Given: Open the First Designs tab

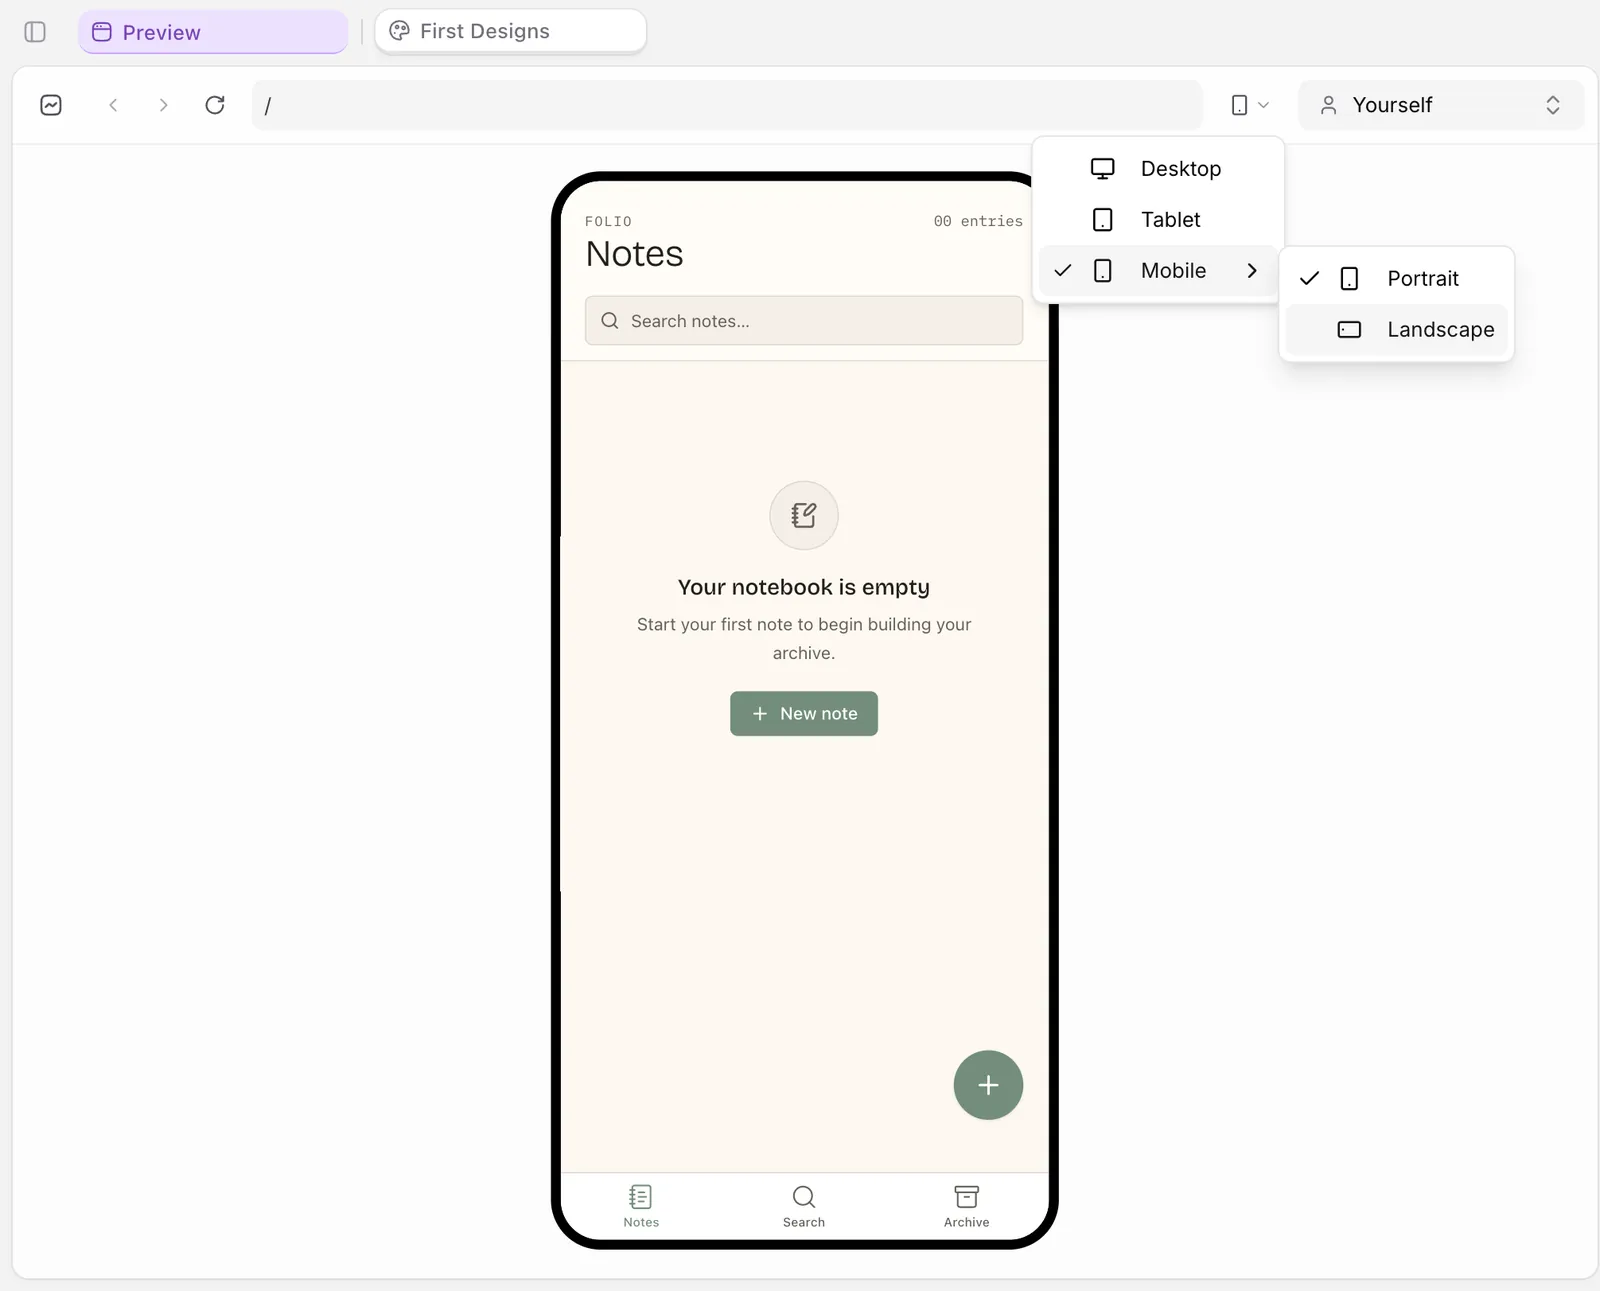Looking at the screenshot, I should coord(510,31).
